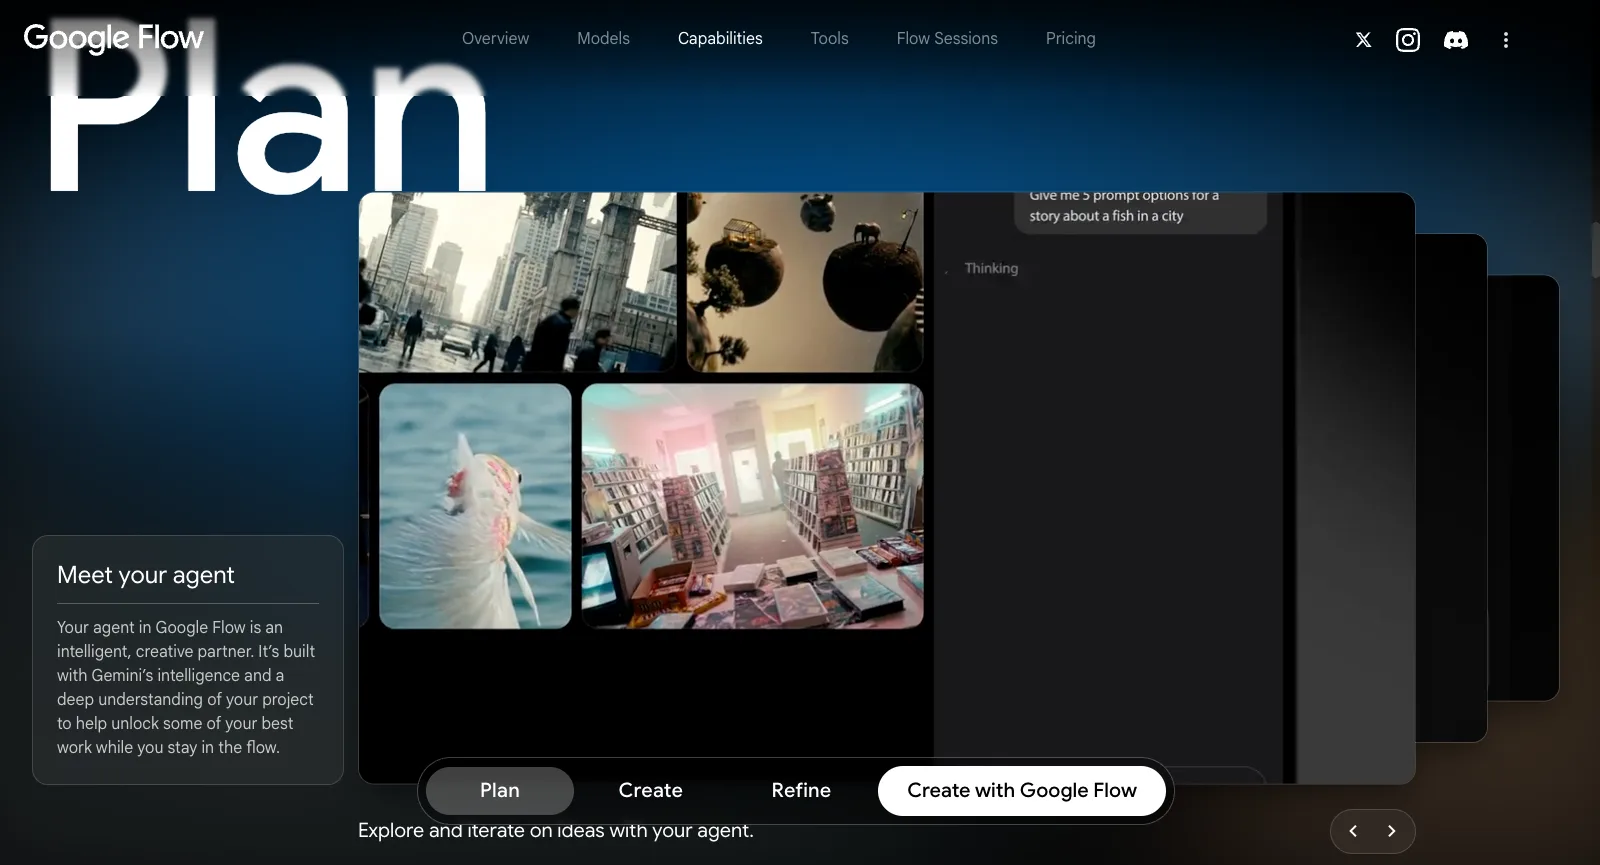Open the Models nav item
The height and width of the screenshot is (865, 1600).
pyautogui.click(x=603, y=39)
